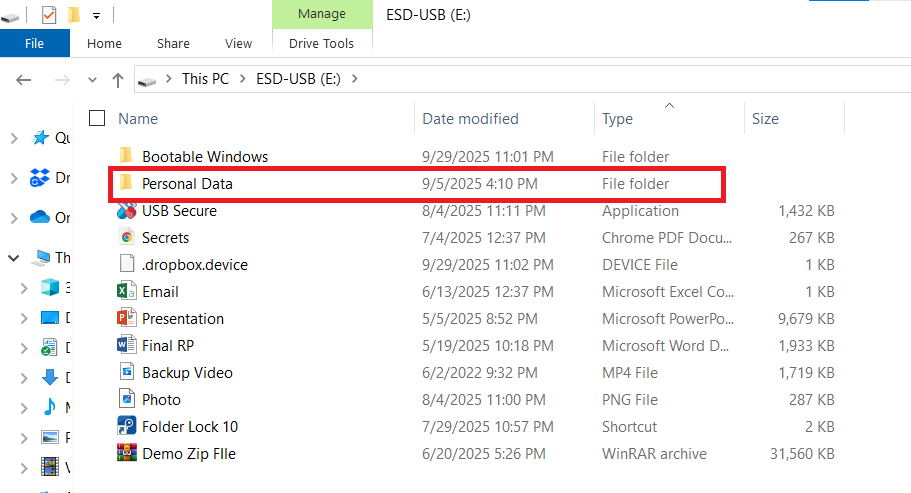
Task: Click the drive icon in address bar
Action: [147, 81]
